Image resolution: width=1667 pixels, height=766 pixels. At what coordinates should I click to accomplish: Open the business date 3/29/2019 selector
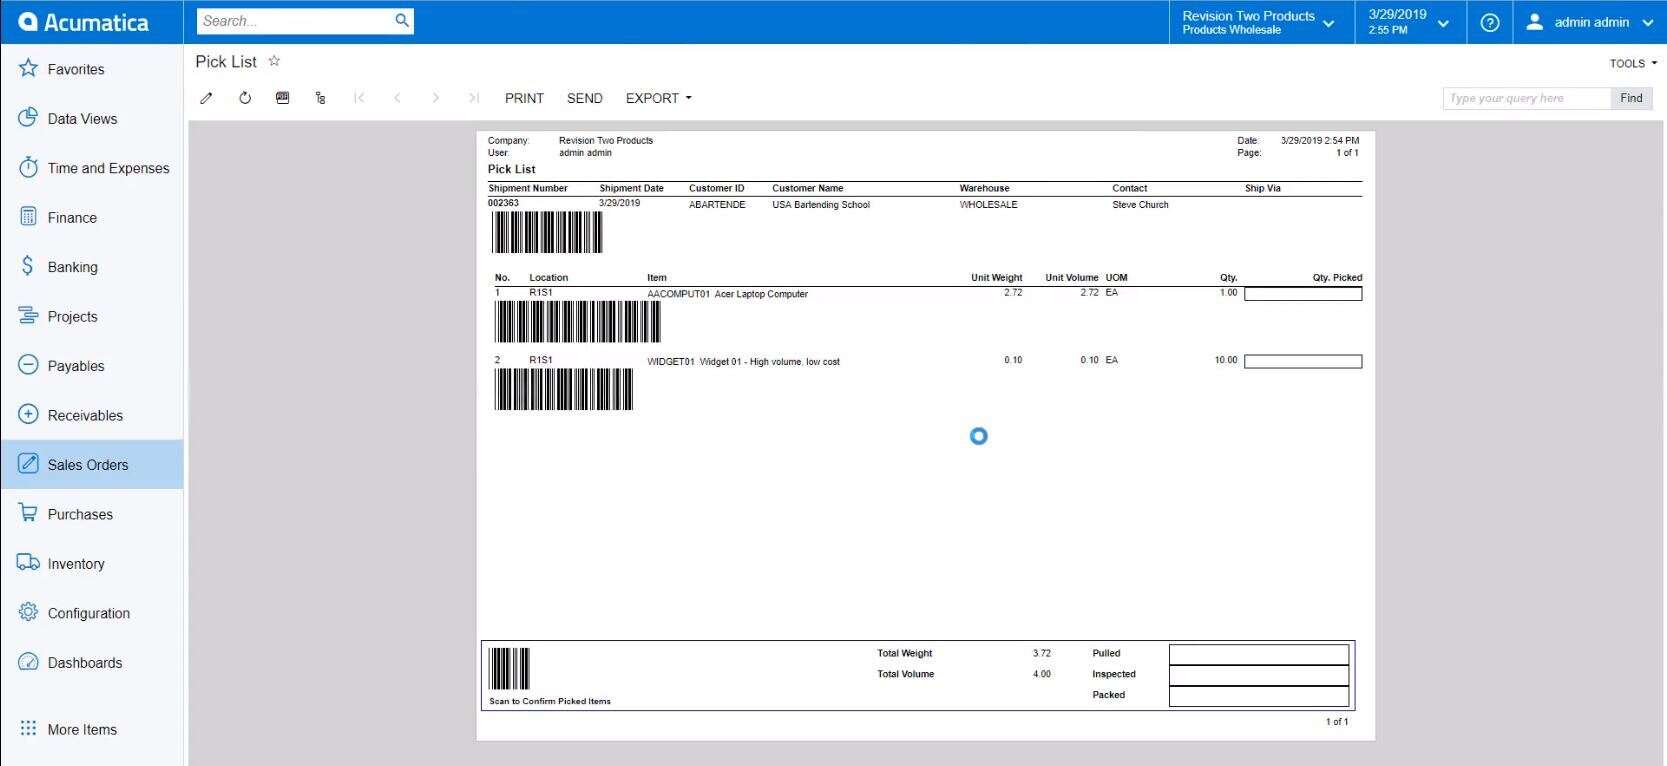tap(1409, 22)
